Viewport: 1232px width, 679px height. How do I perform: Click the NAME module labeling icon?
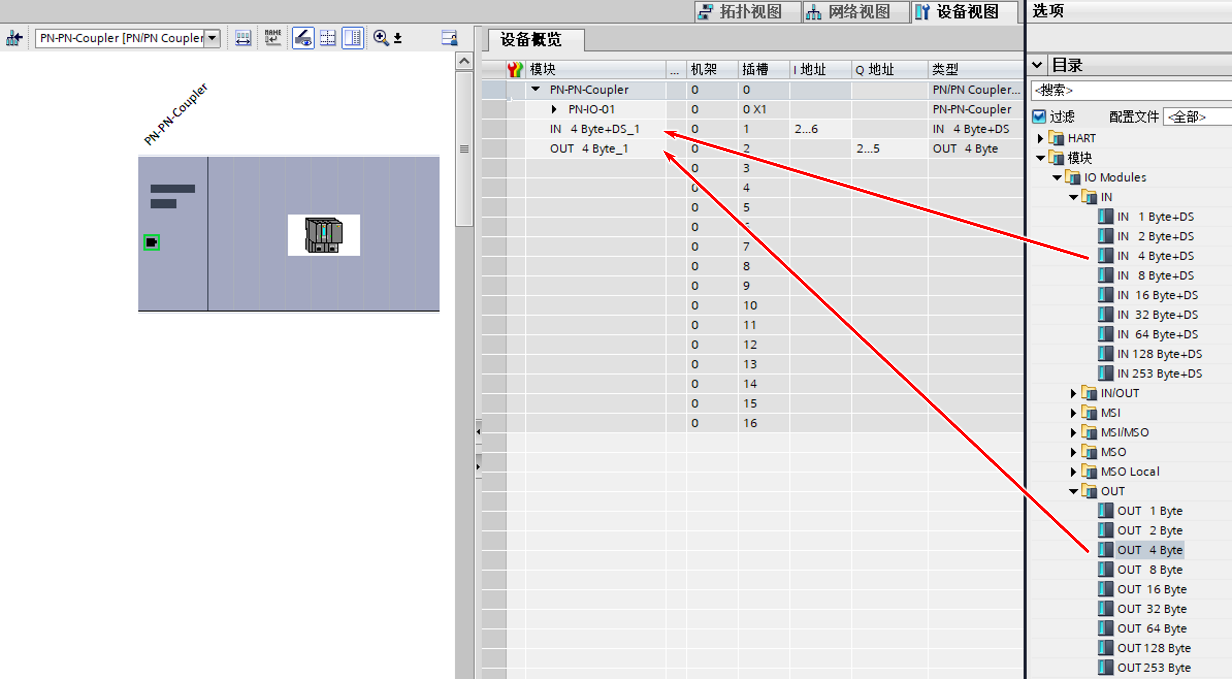click(x=273, y=38)
